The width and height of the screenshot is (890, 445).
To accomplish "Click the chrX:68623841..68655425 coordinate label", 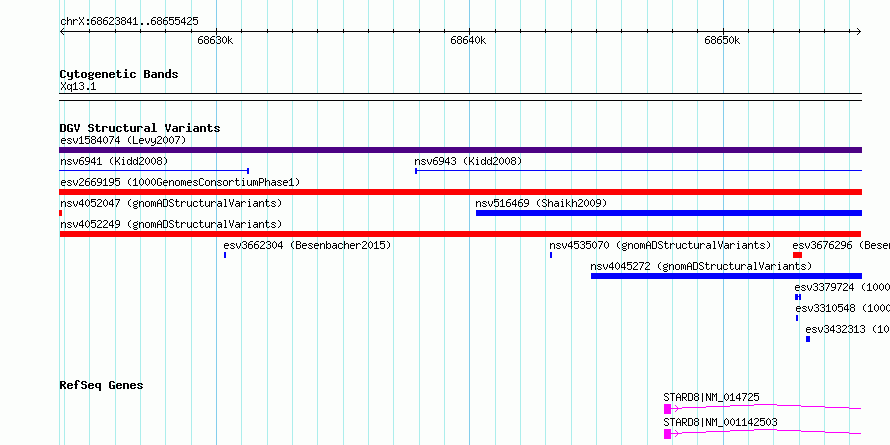I will [x=129, y=22].
